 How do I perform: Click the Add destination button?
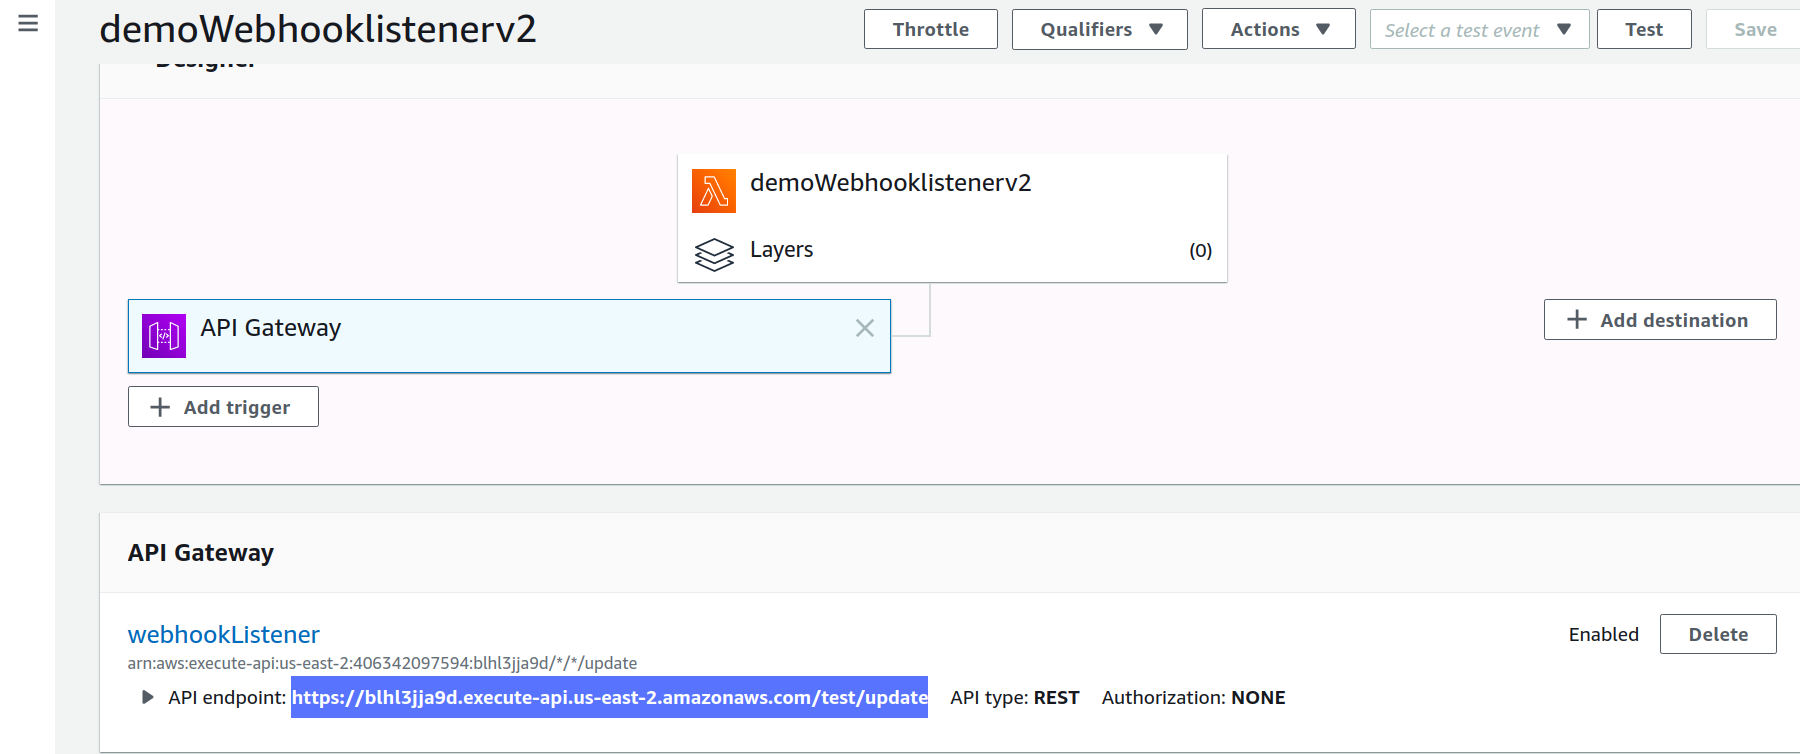1660,320
